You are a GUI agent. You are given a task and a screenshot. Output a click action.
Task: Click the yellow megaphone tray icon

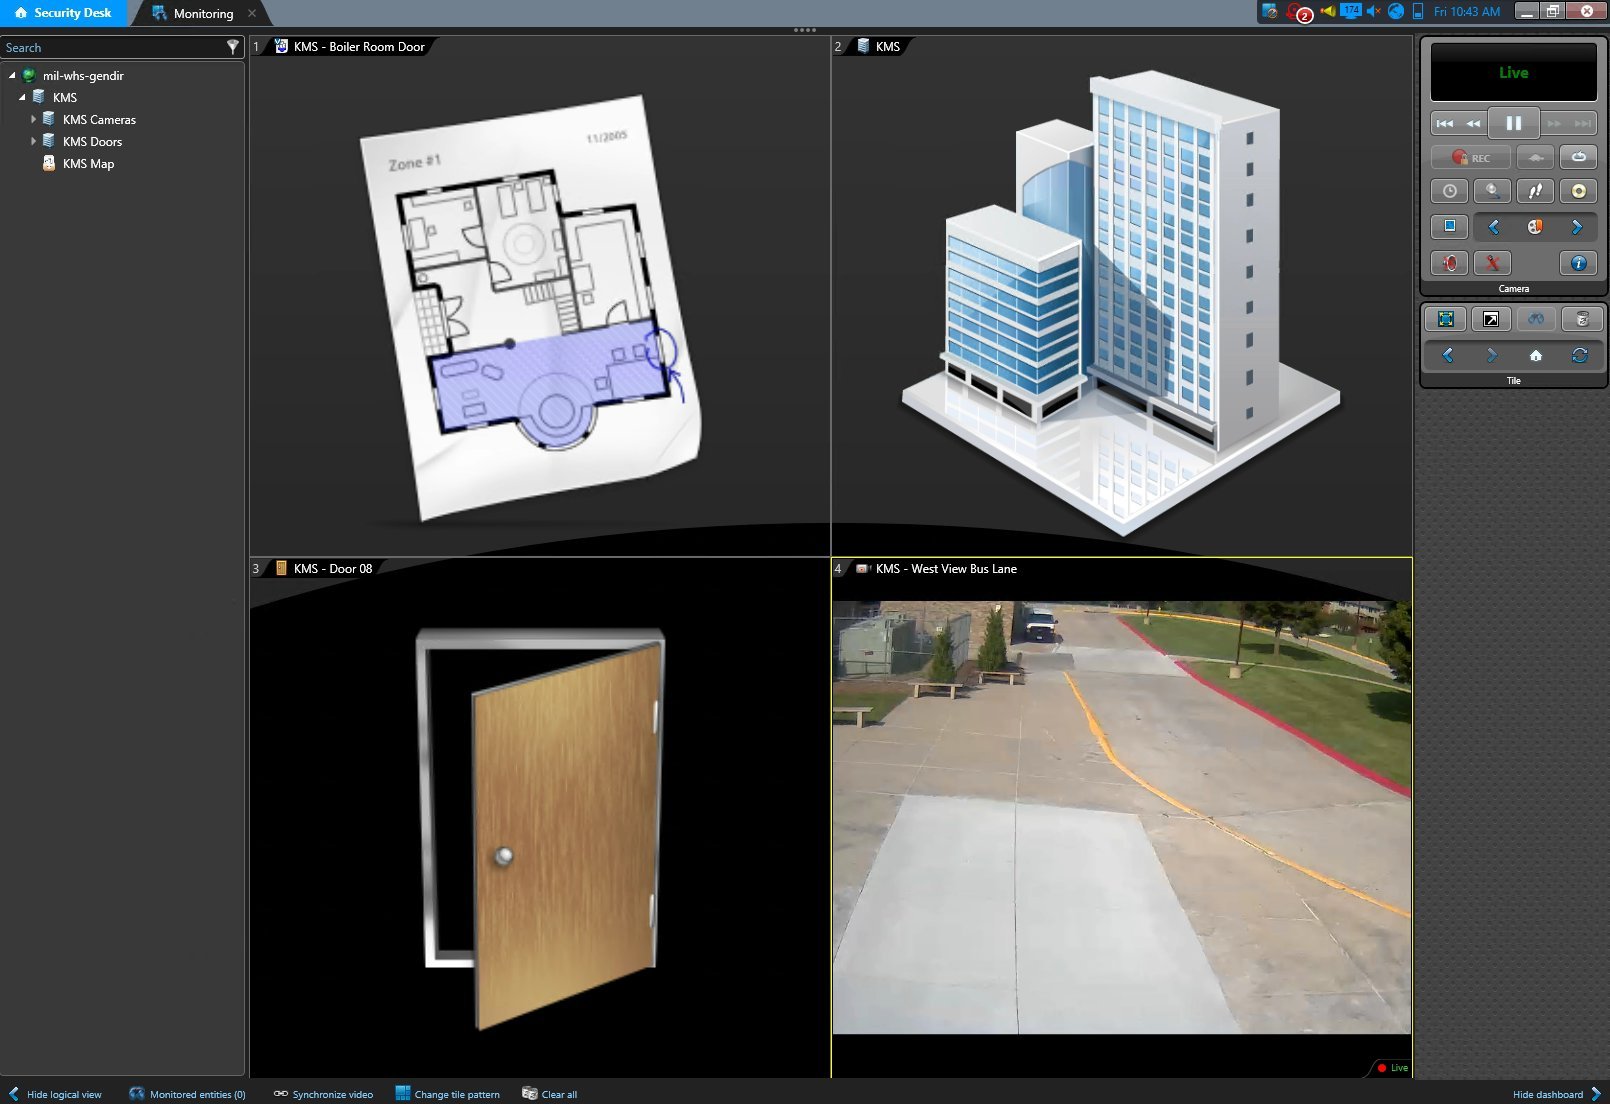pos(1327,11)
